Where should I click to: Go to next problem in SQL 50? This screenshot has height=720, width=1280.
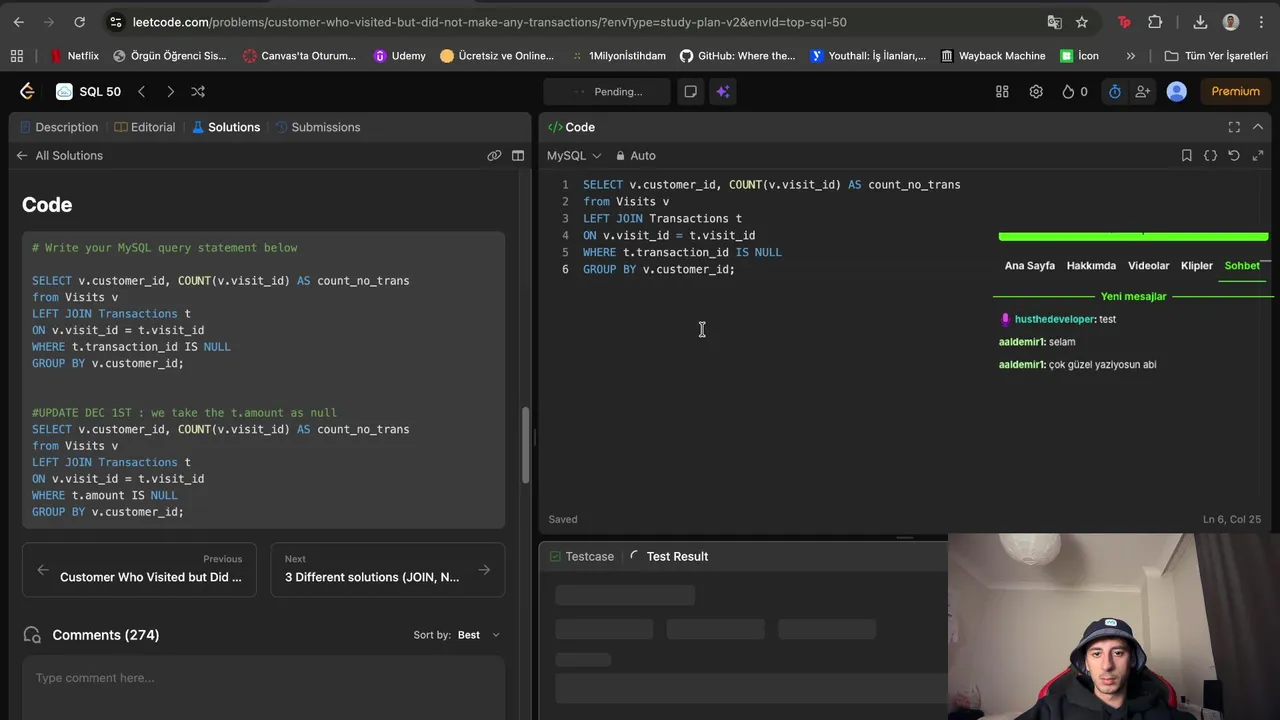(x=170, y=91)
